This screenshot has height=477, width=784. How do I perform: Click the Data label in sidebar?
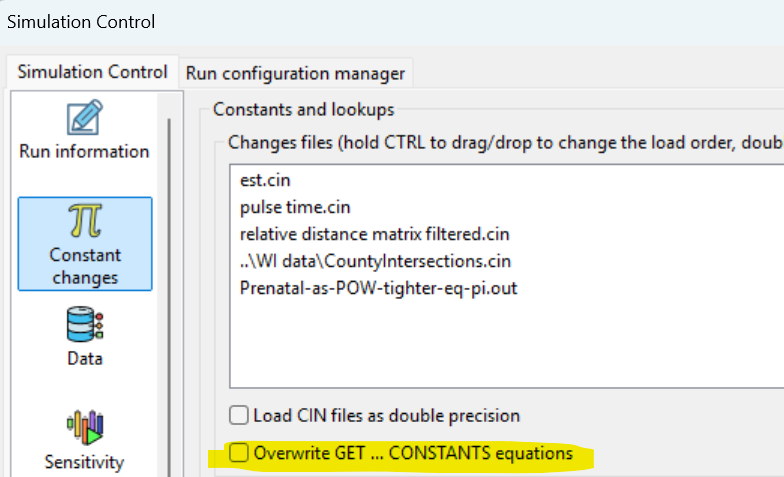(85, 358)
